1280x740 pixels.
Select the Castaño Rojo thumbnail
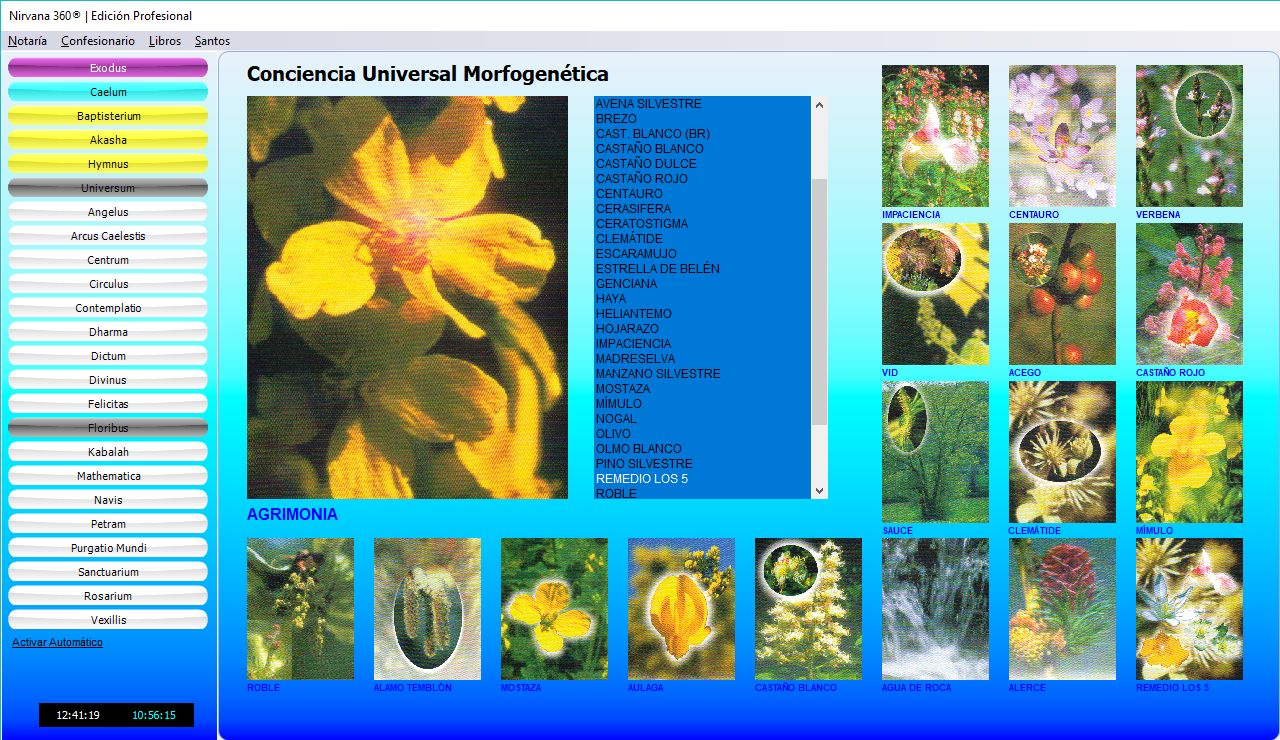point(1189,294)
